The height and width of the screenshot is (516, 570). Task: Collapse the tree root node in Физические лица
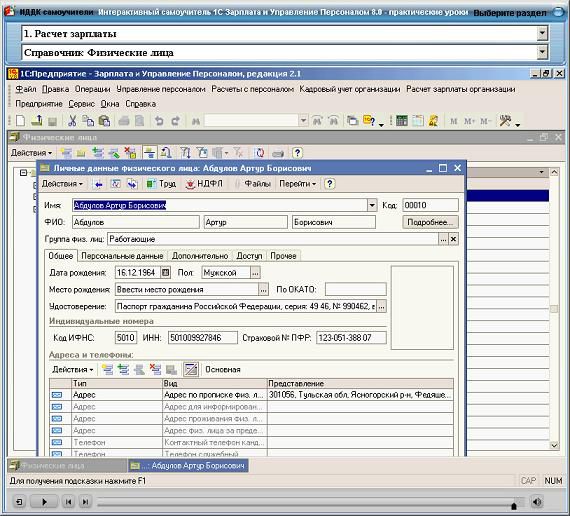point(24,173)
